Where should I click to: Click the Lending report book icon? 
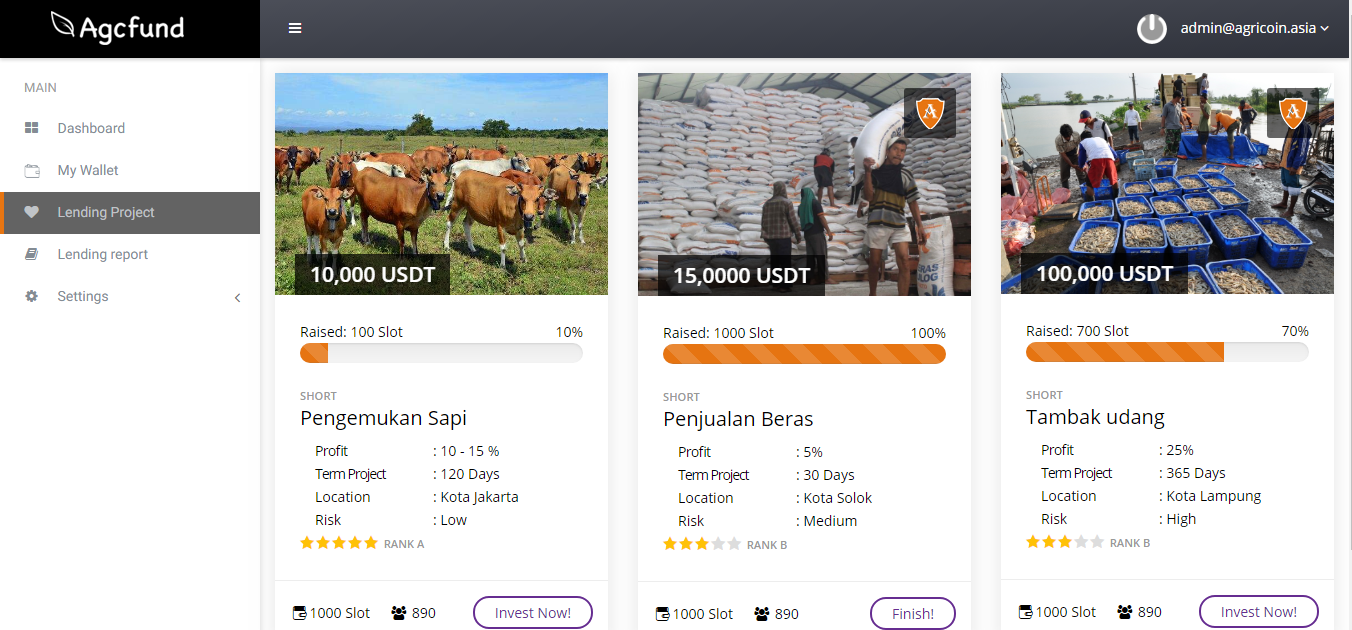click(32, 254)
